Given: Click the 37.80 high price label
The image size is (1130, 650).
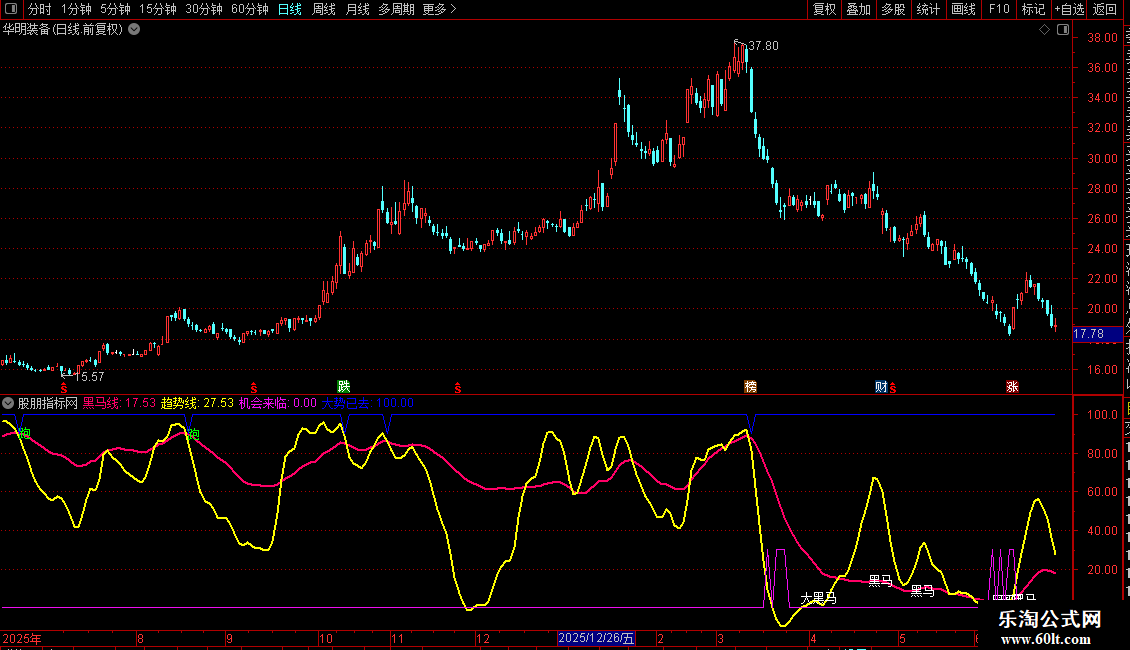Looking at the screenshot, I should point(763,45).
